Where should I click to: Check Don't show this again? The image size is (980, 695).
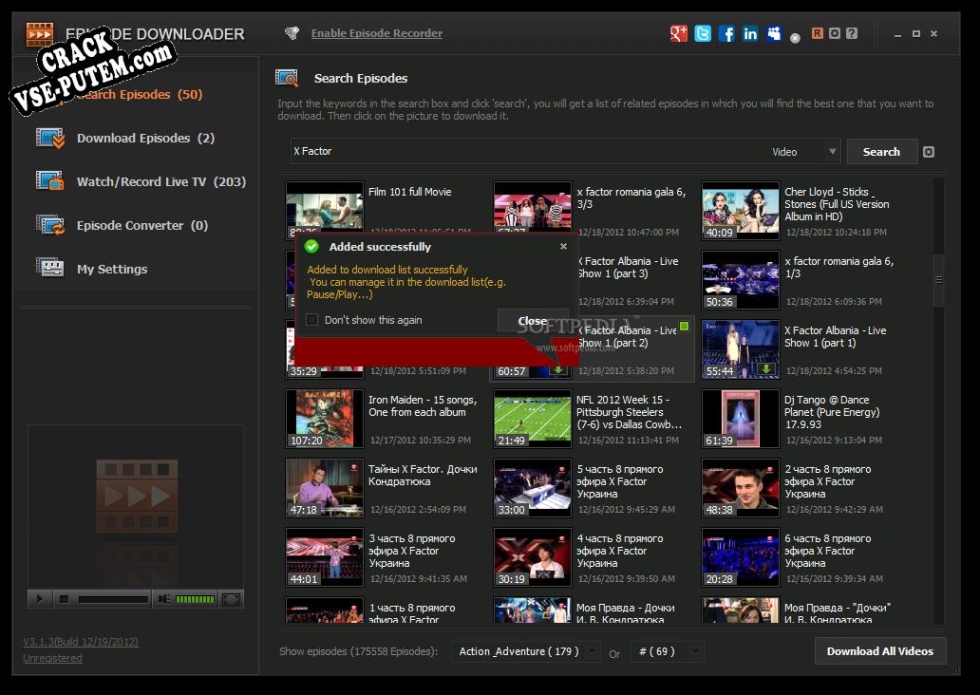coord(312,319)
